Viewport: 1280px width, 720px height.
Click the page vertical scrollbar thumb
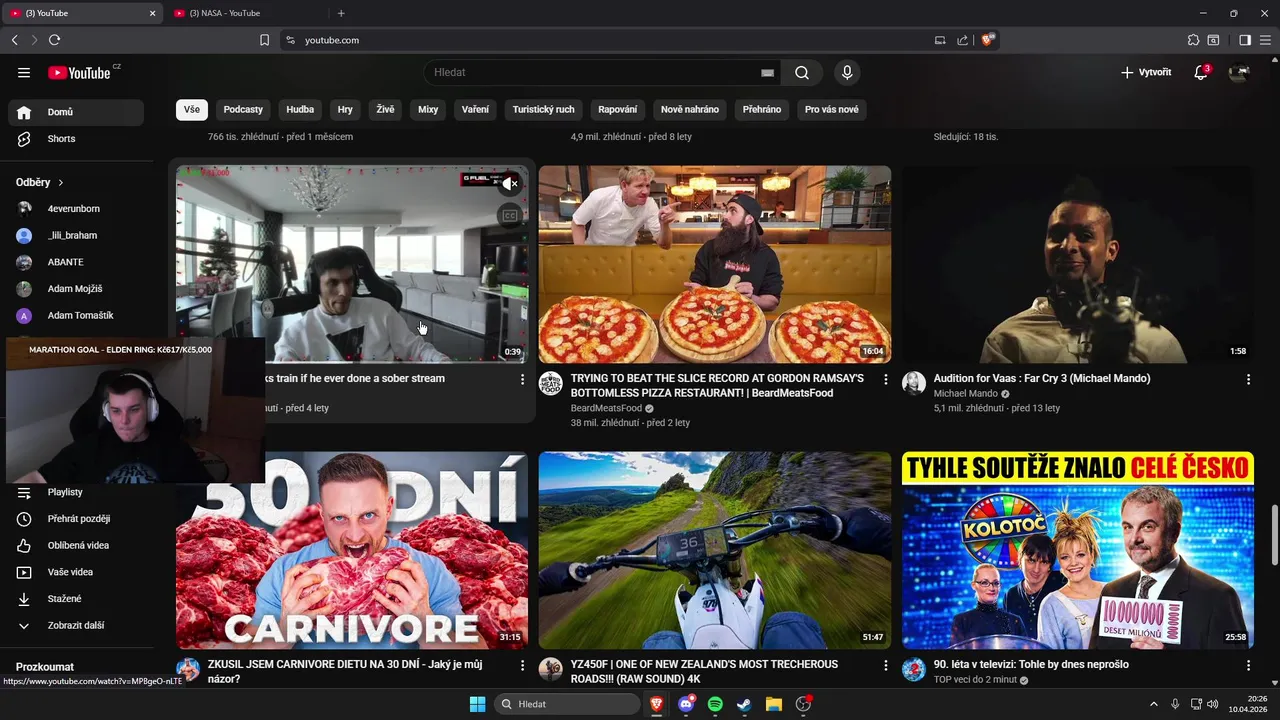[x=1274, y=535]
